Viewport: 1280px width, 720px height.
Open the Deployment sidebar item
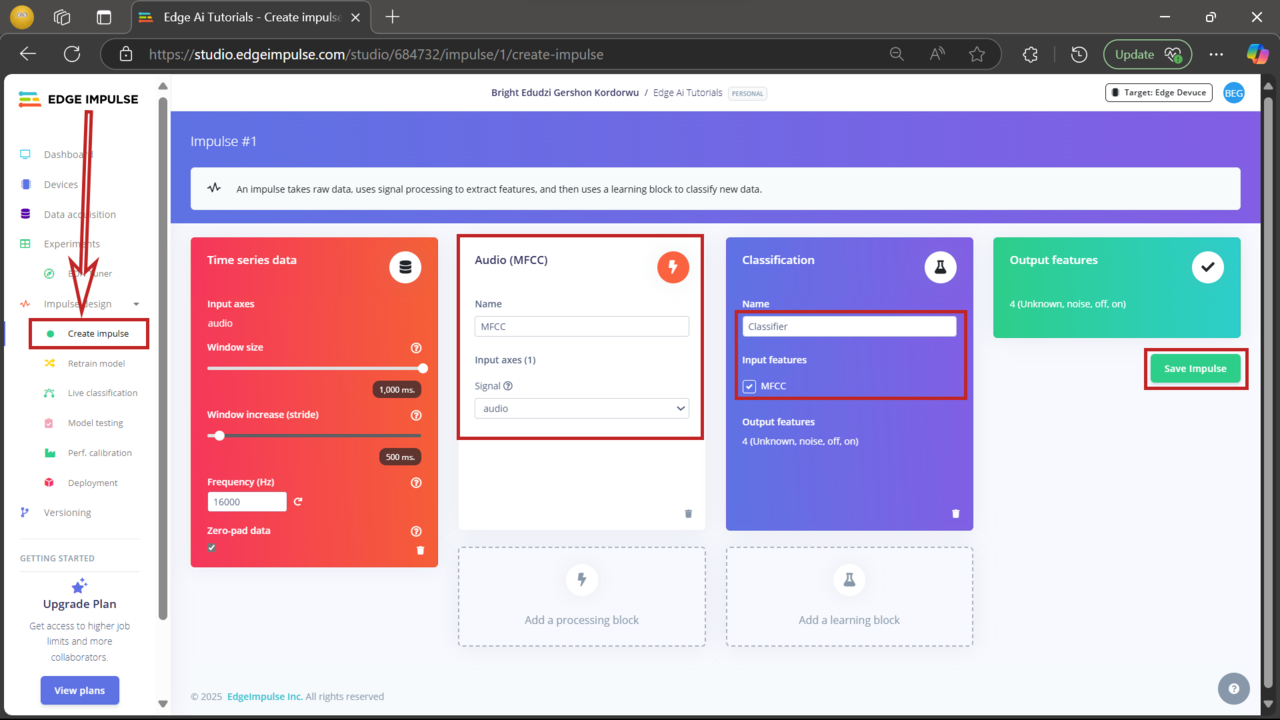pos(93,483)
